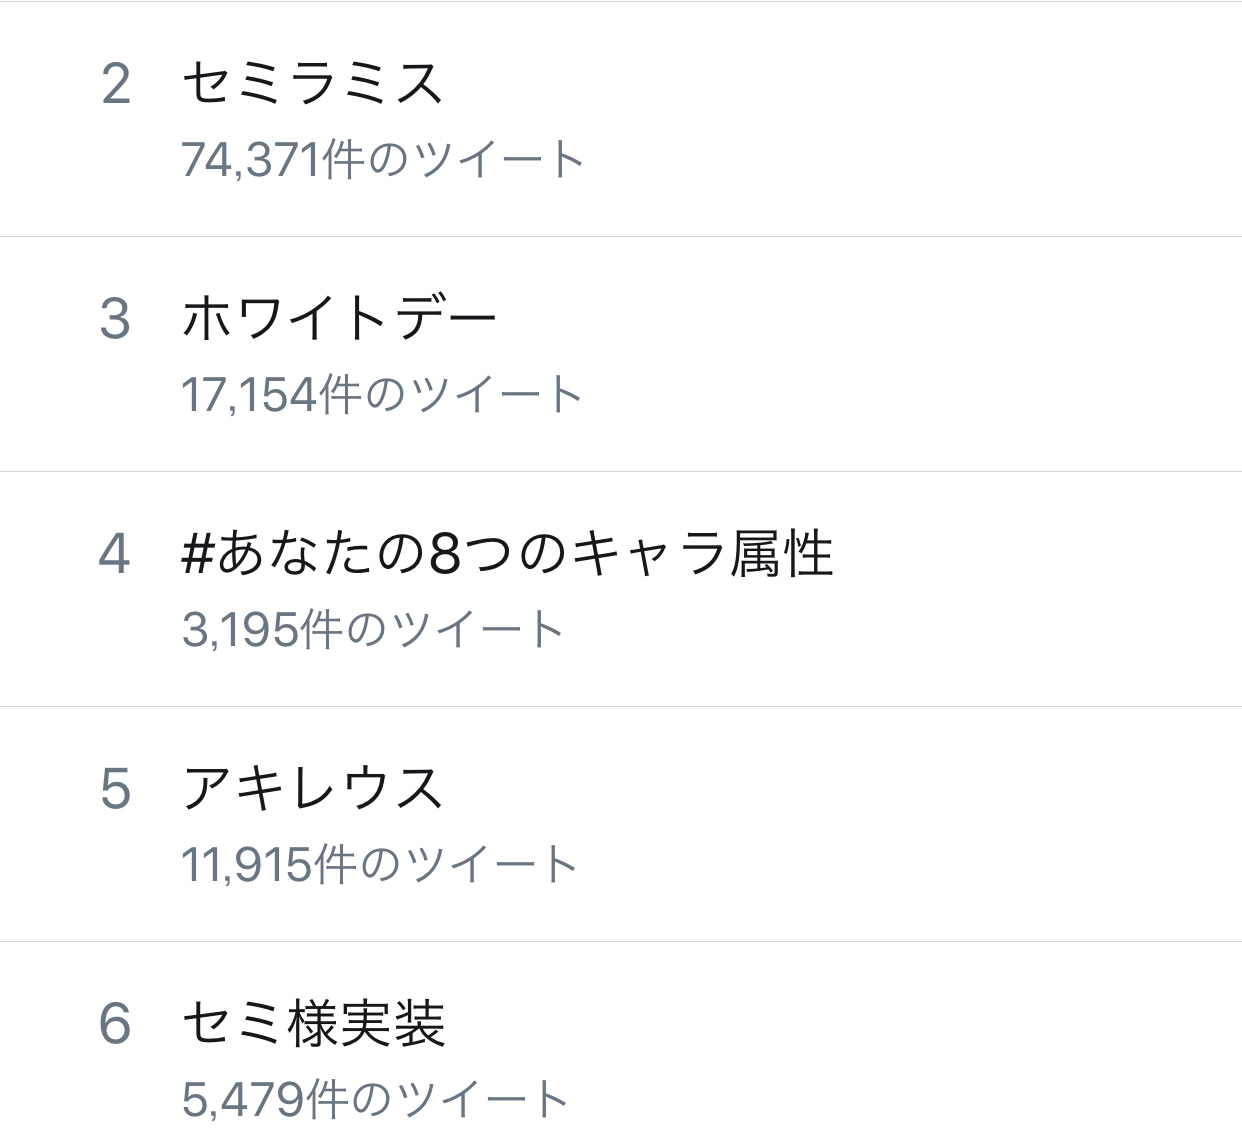1242x1132 pixels.
Task: Click the 74,371件のツイート count
Action: (x=382, y=160)
